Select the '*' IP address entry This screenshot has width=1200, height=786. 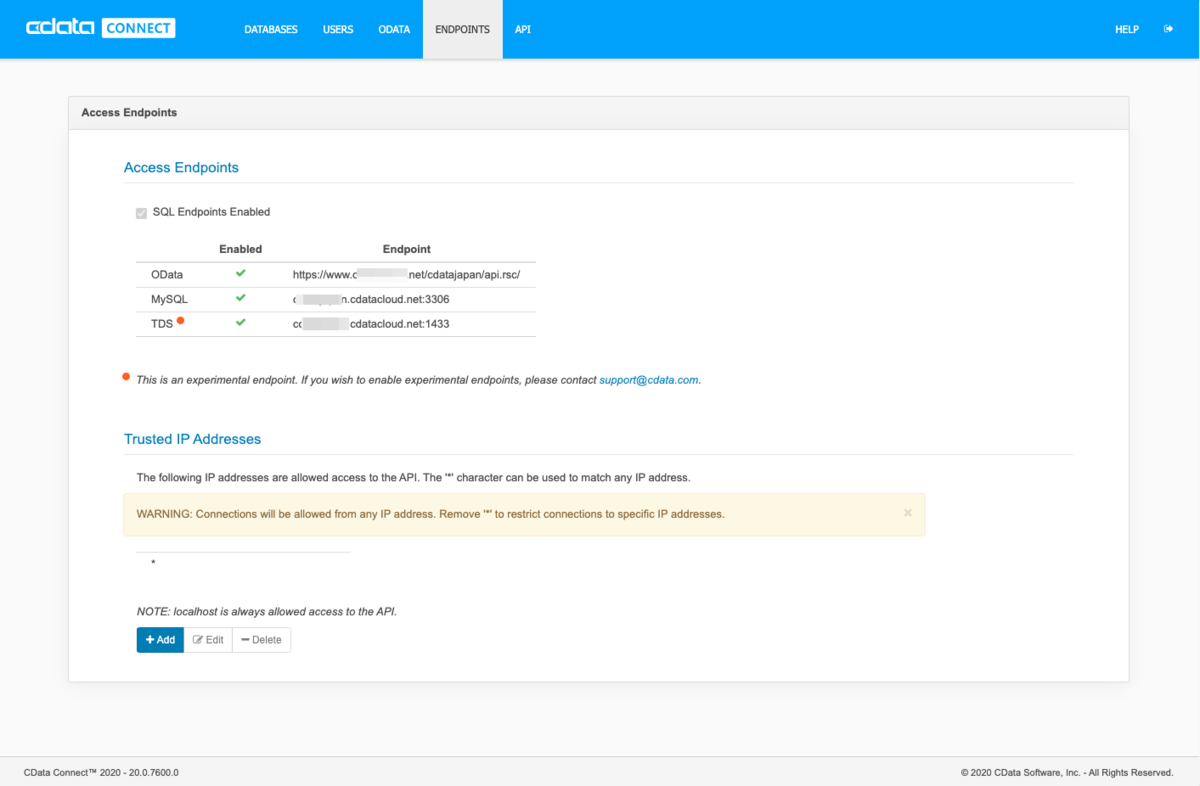243,563
